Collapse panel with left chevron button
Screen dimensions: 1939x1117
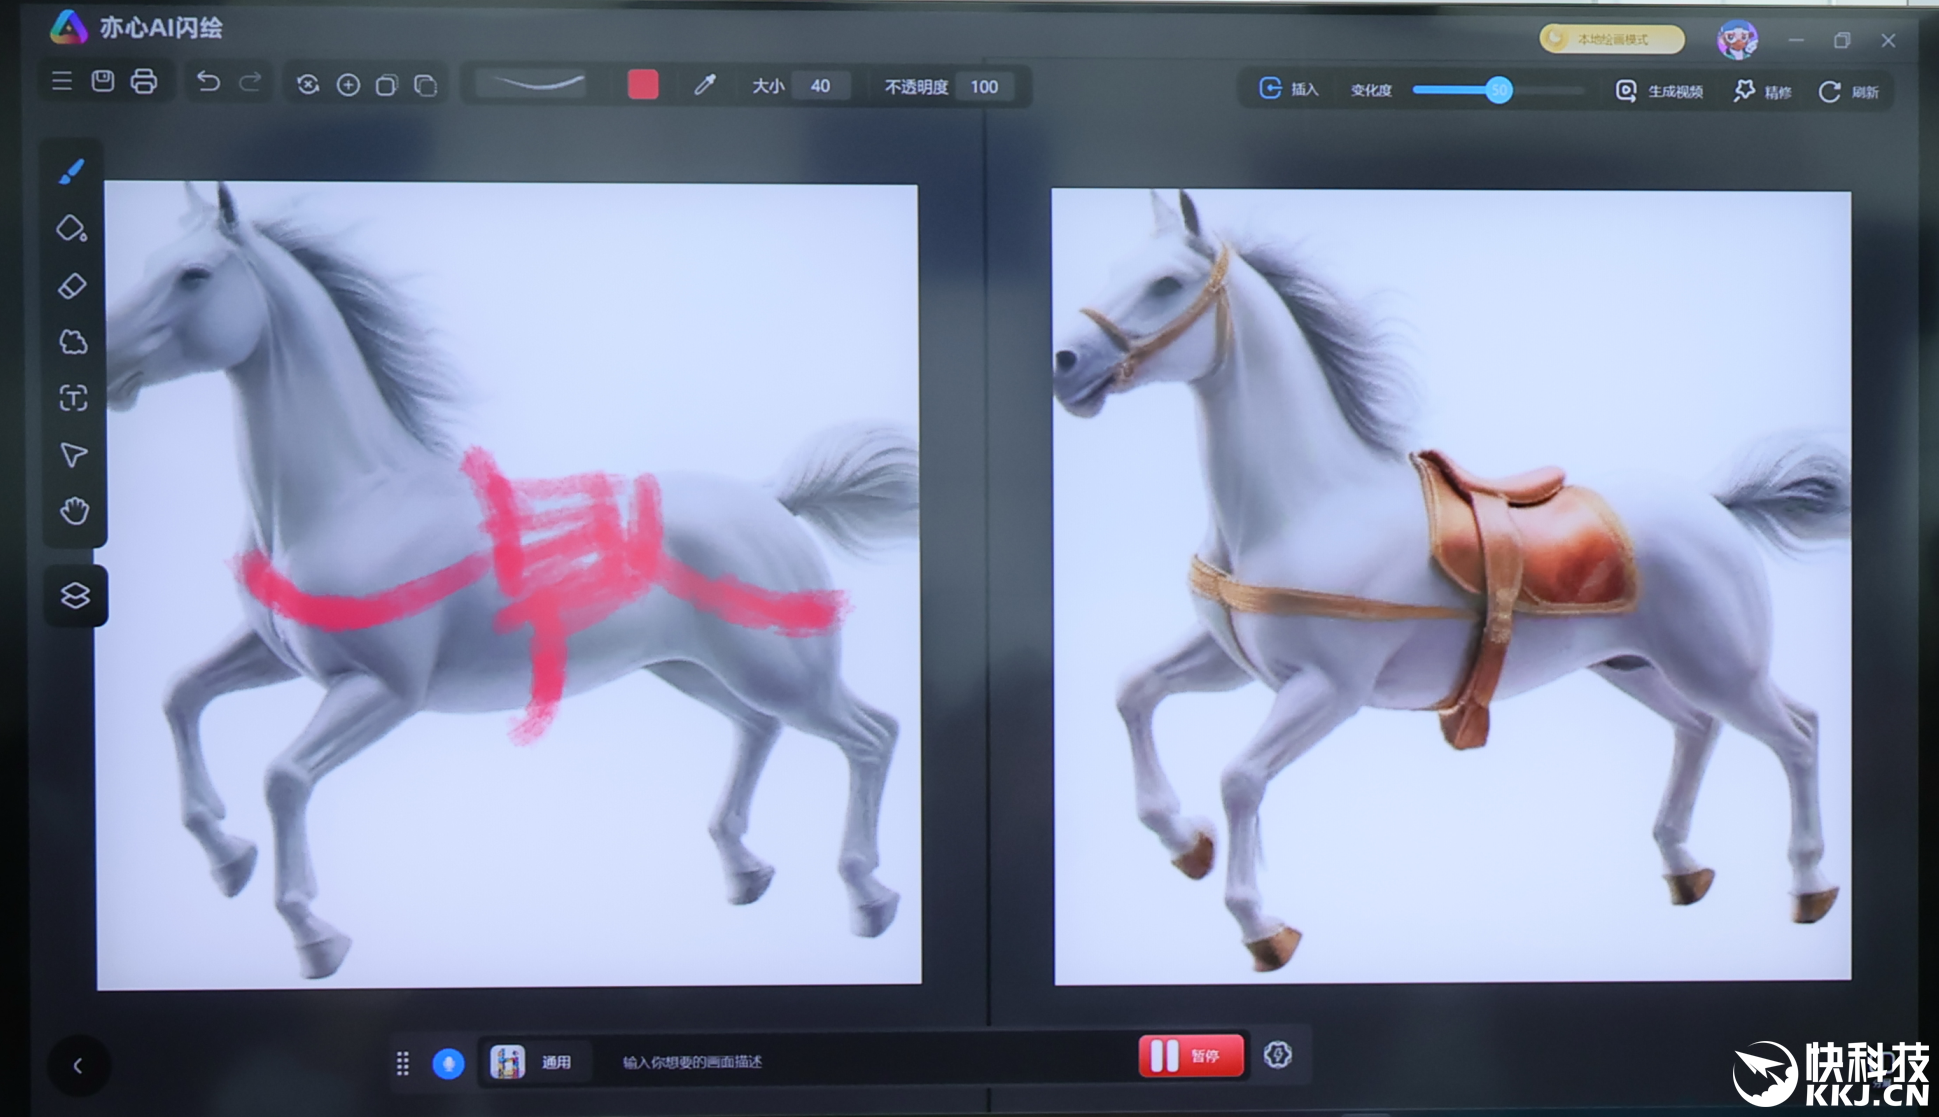tap(78, 1066)
